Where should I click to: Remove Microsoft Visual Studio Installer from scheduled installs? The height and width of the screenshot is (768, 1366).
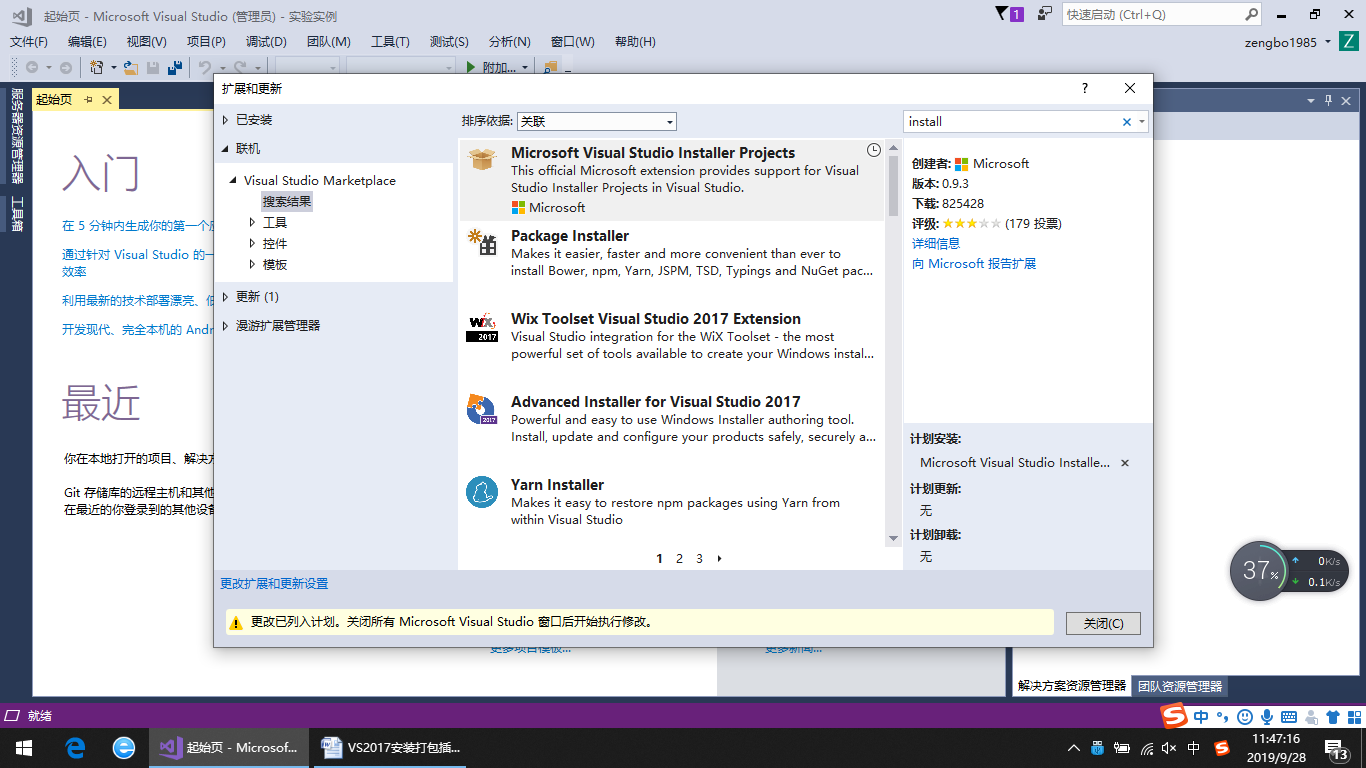(1125, 463)
